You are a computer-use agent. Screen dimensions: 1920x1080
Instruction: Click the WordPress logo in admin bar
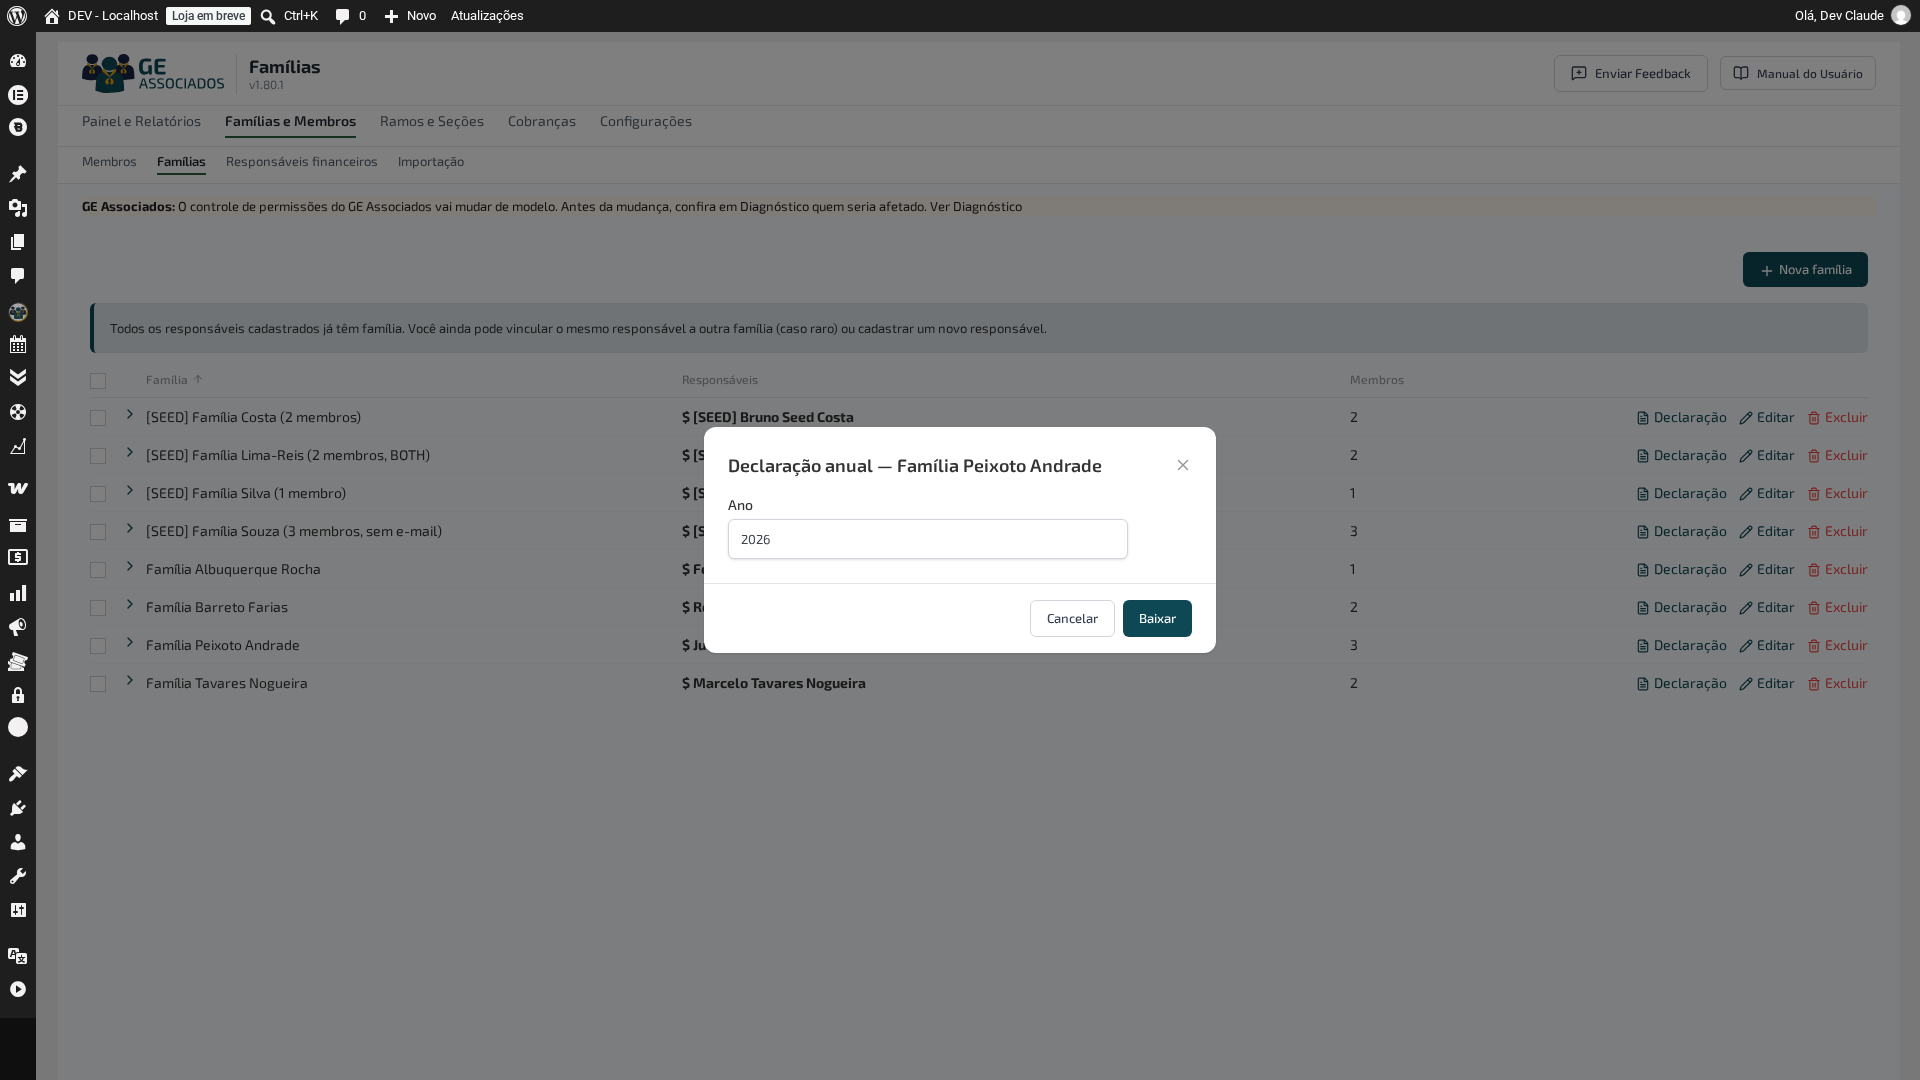17,16
